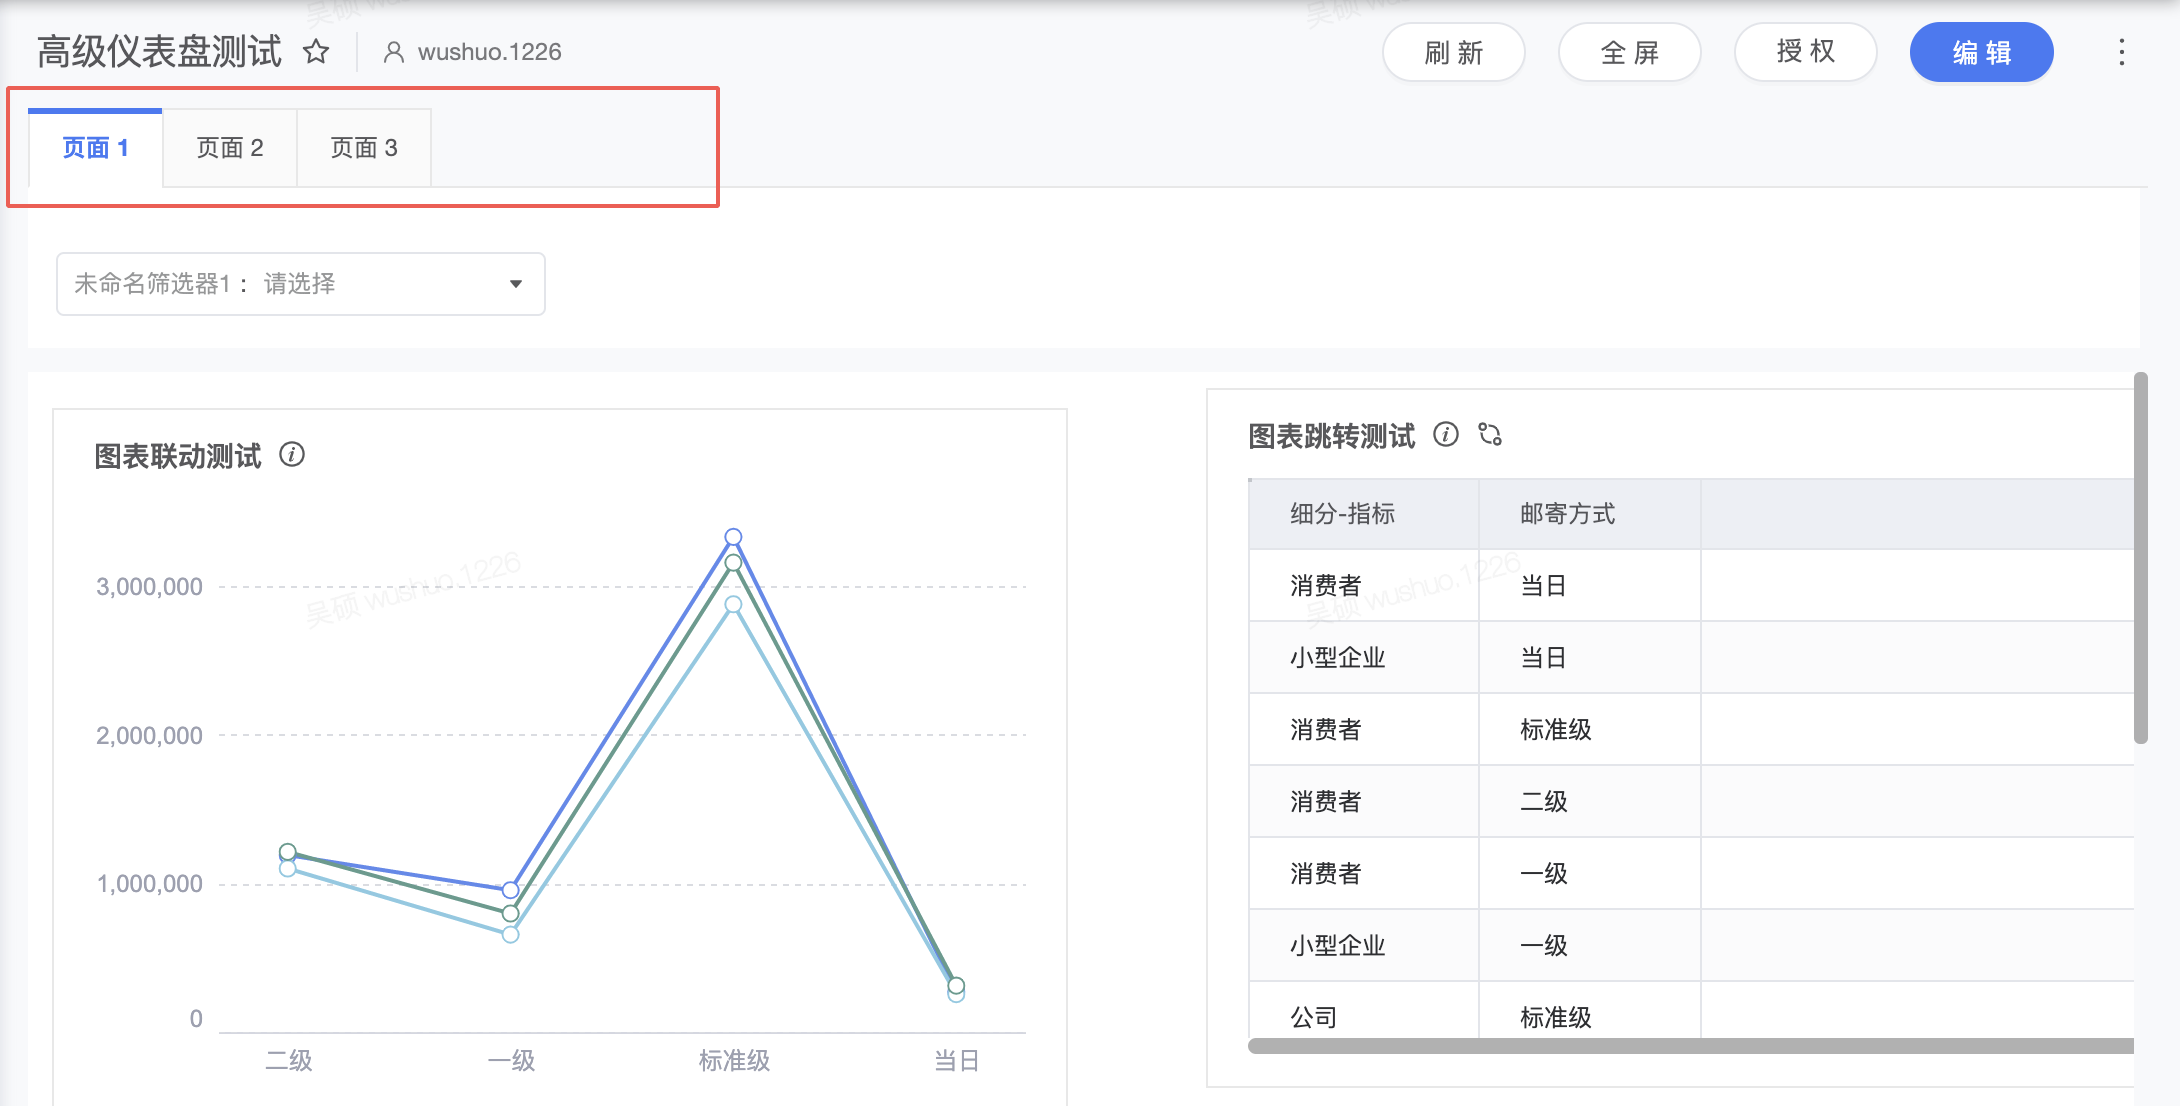Open the 请选择 filter selector box

300,284
